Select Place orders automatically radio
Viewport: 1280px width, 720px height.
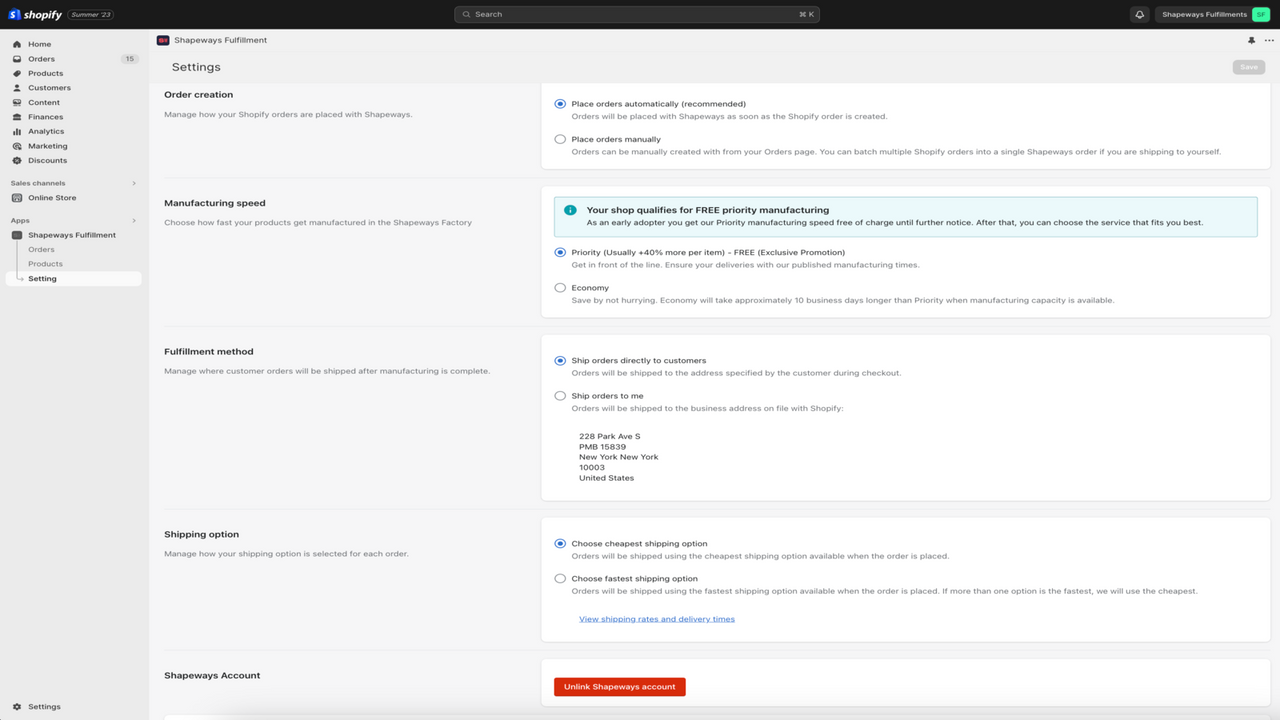click(560, 104)
